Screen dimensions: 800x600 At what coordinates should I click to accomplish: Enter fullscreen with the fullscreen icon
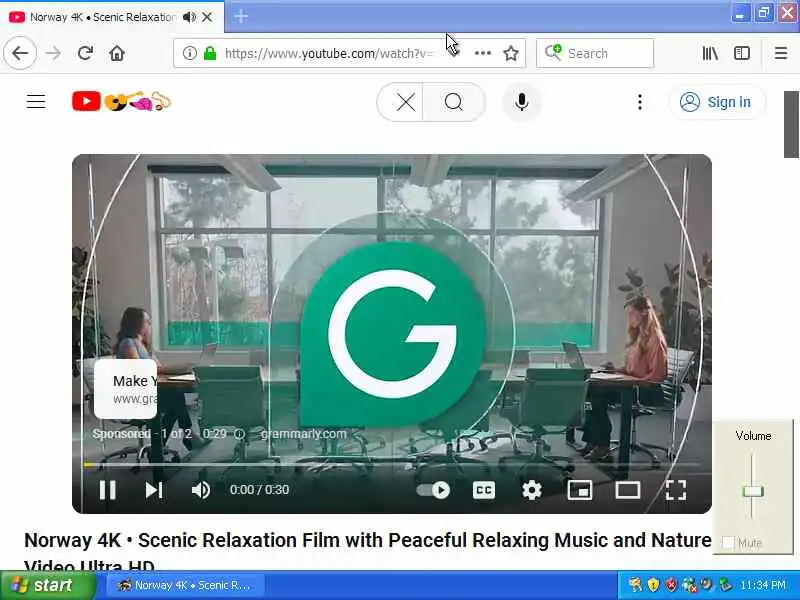(676, 490)
